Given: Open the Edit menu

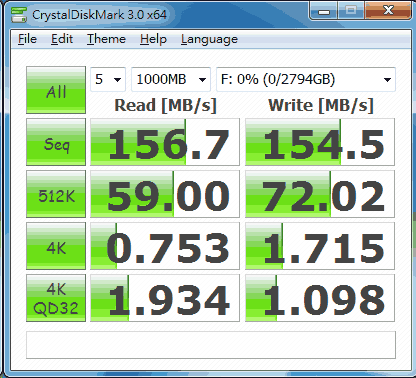Looking at the screenshot, I should tap(62, 39).
